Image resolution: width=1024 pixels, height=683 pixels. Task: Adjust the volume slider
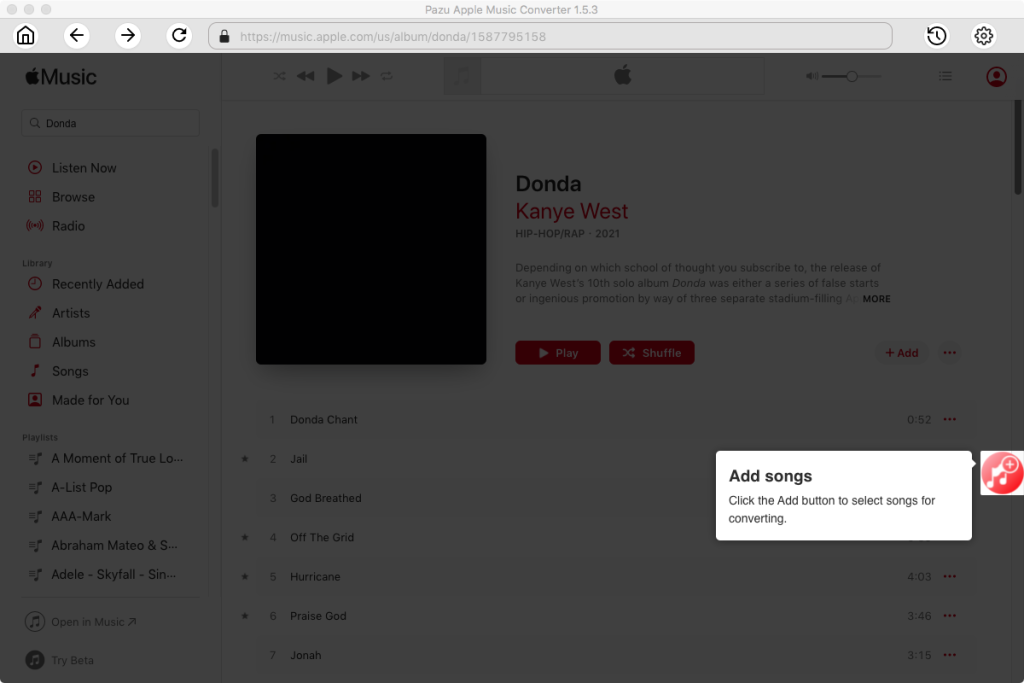point(851,76)
